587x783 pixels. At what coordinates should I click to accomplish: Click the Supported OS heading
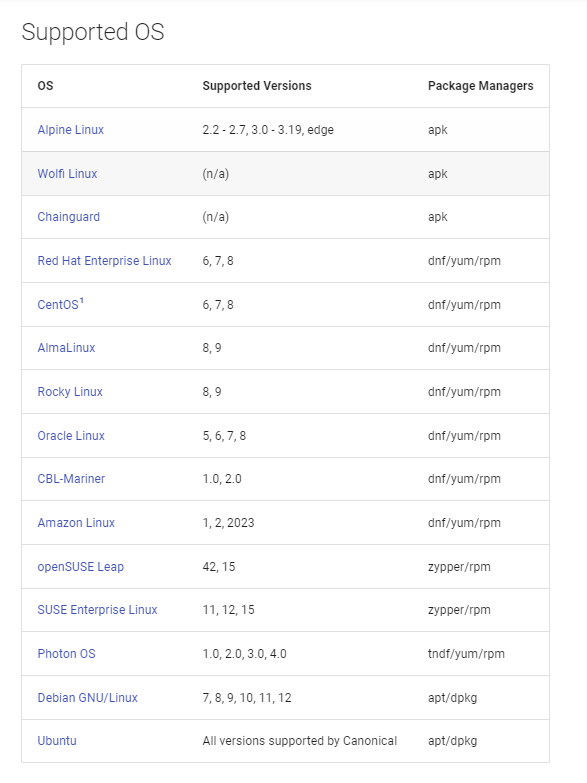click(x=93, y=32)
